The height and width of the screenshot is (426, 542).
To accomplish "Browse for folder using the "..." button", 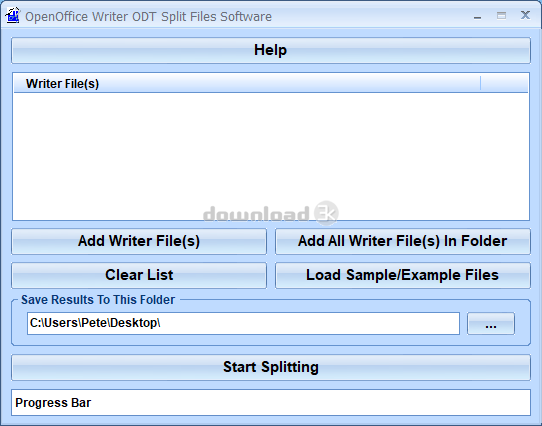I will pyautogui.click(x=491, y=324).
